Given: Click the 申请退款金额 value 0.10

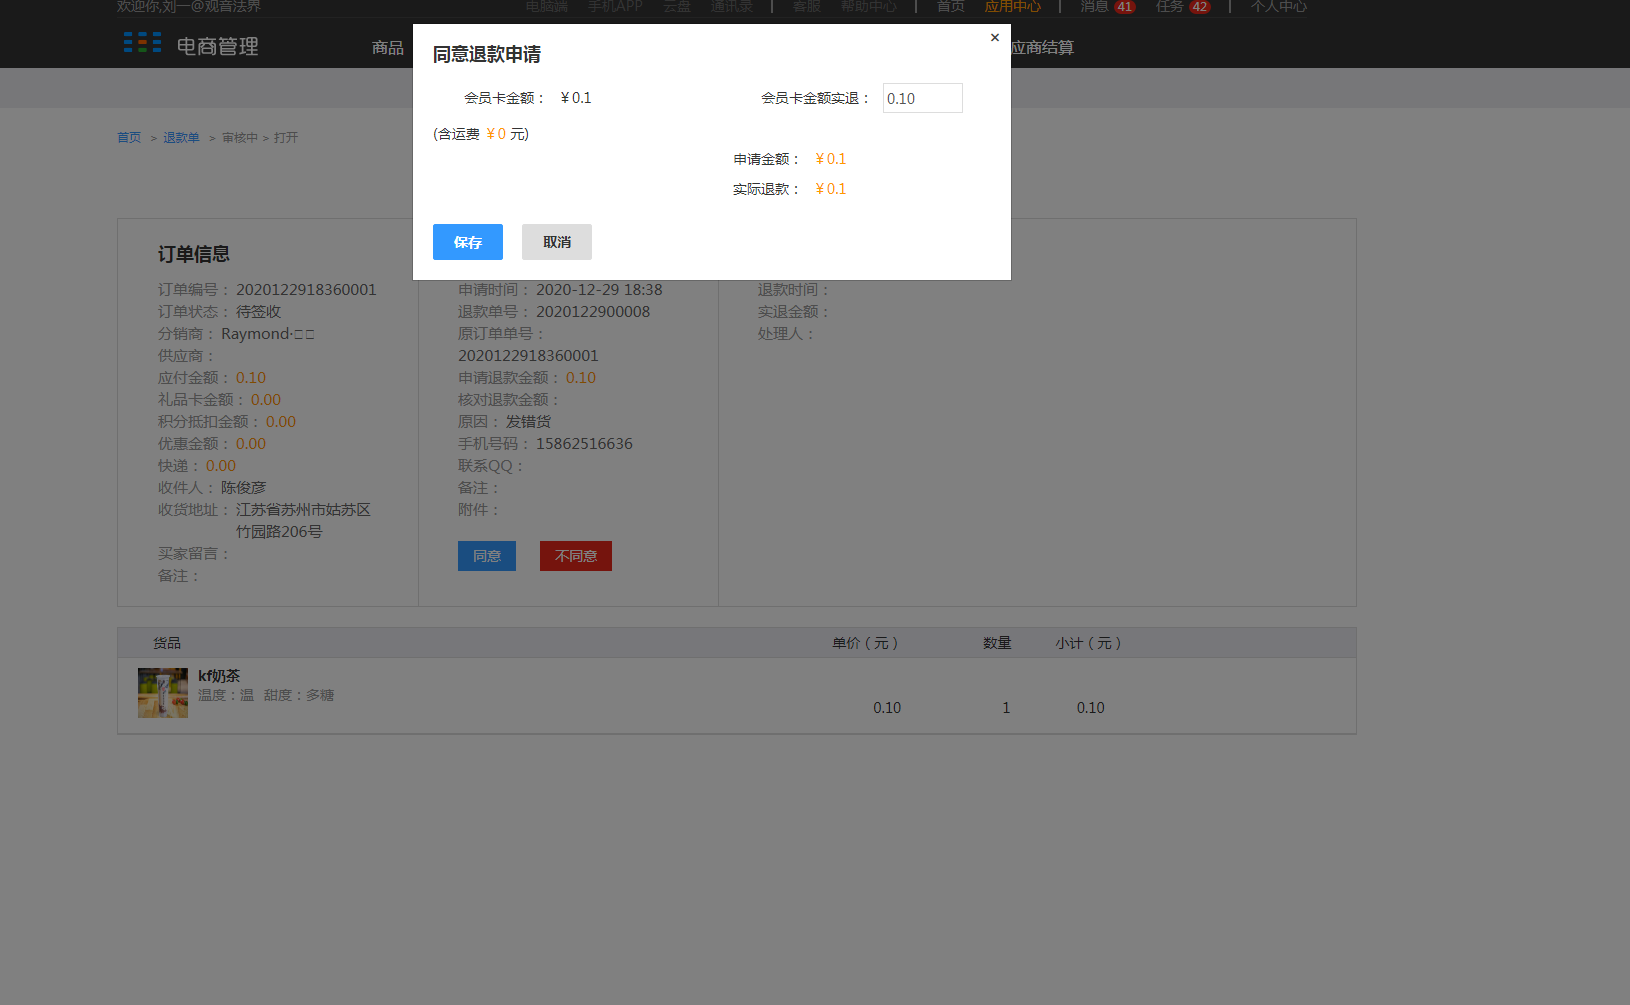Looking at the screenshot, I should (x=581, y=378).
